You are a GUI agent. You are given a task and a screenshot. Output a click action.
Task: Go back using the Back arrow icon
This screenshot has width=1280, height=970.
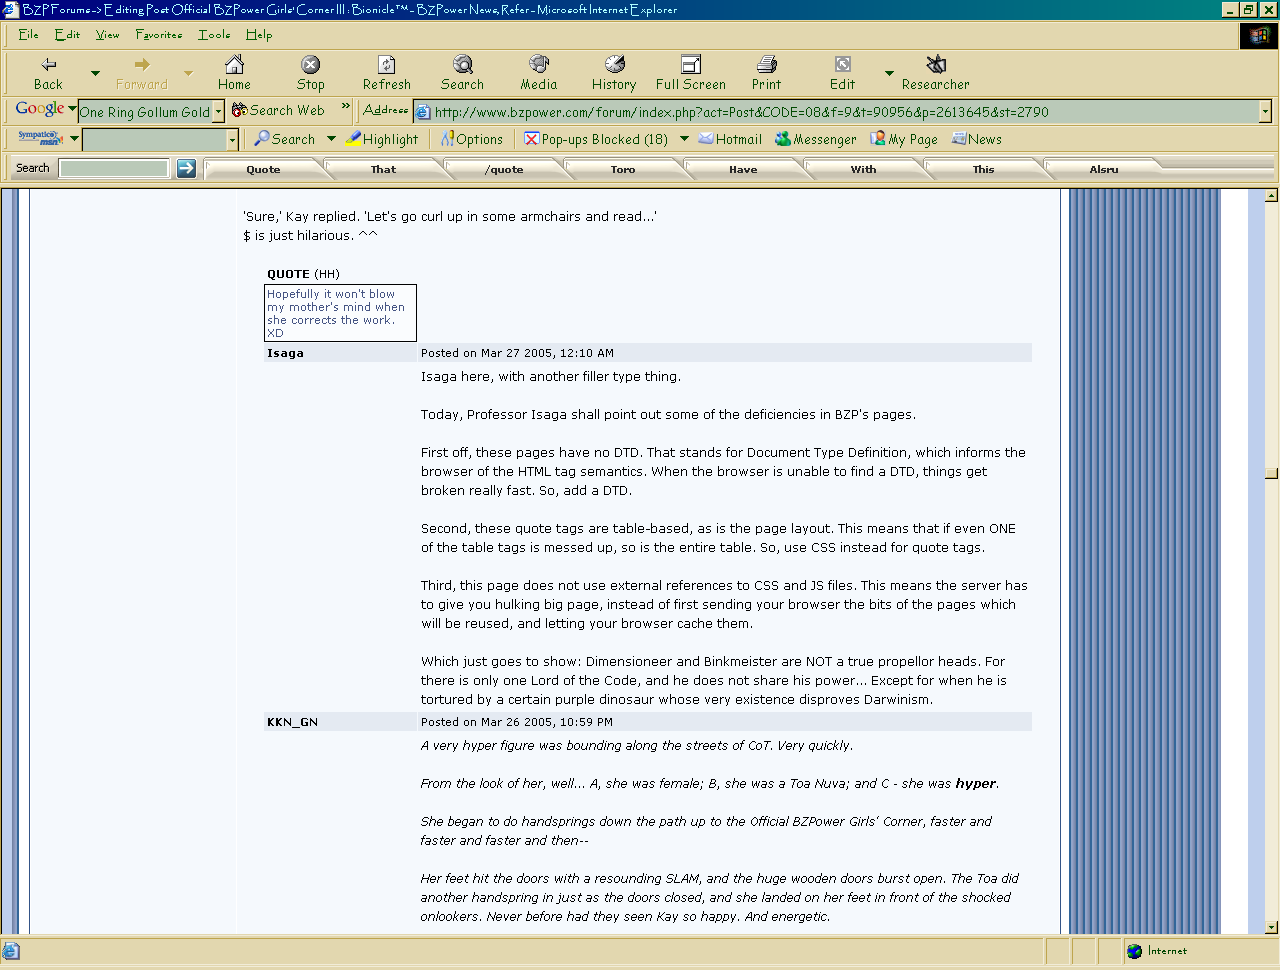(x=48, y=65)
